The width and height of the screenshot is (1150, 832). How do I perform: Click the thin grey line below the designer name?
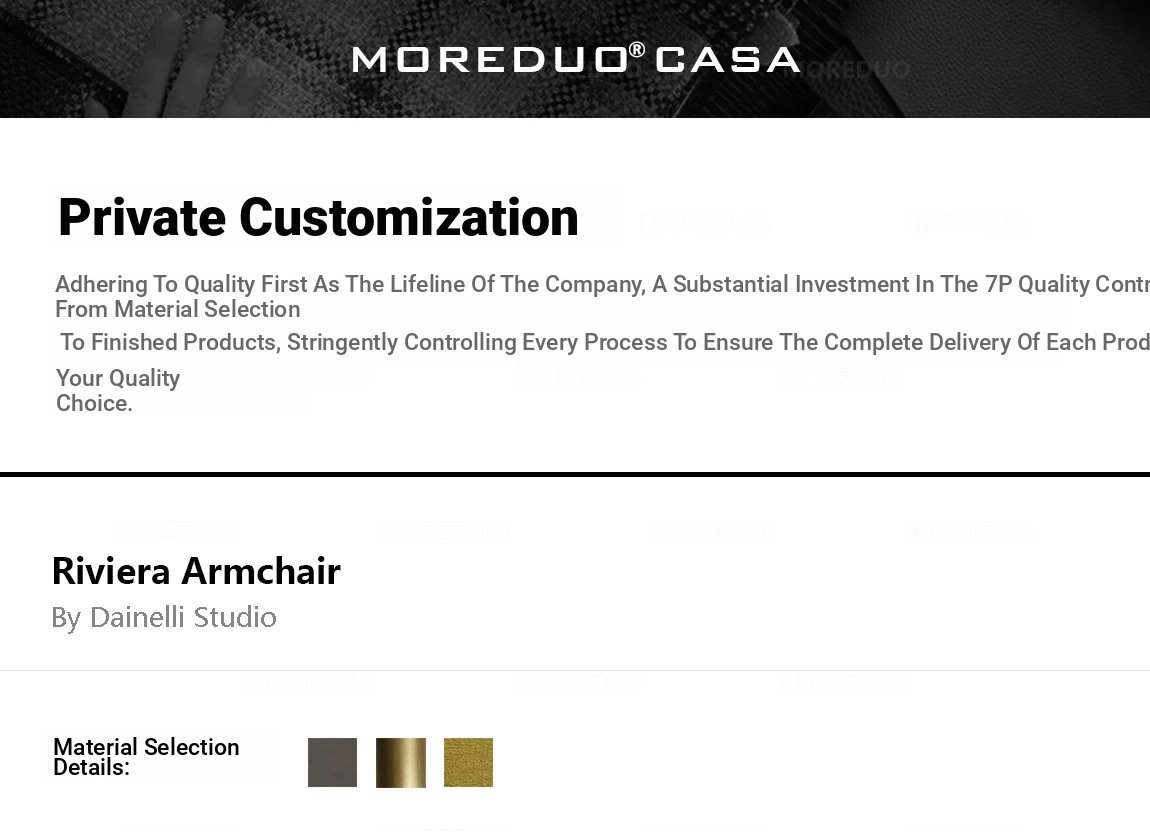[575, 670]
